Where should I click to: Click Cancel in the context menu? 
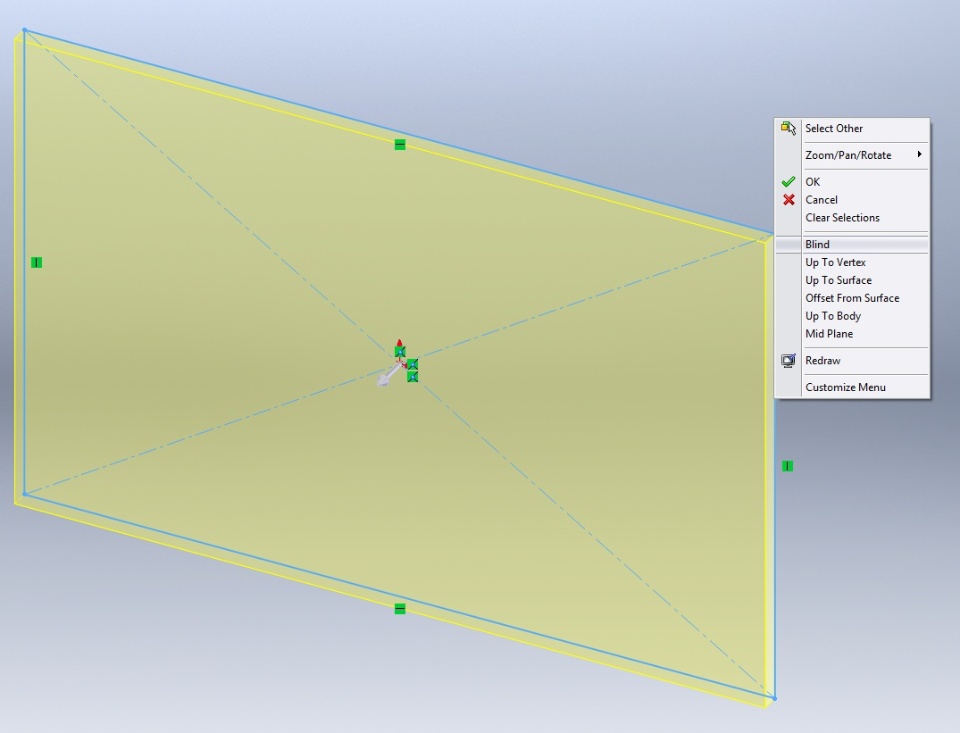(x=852, y=200)
